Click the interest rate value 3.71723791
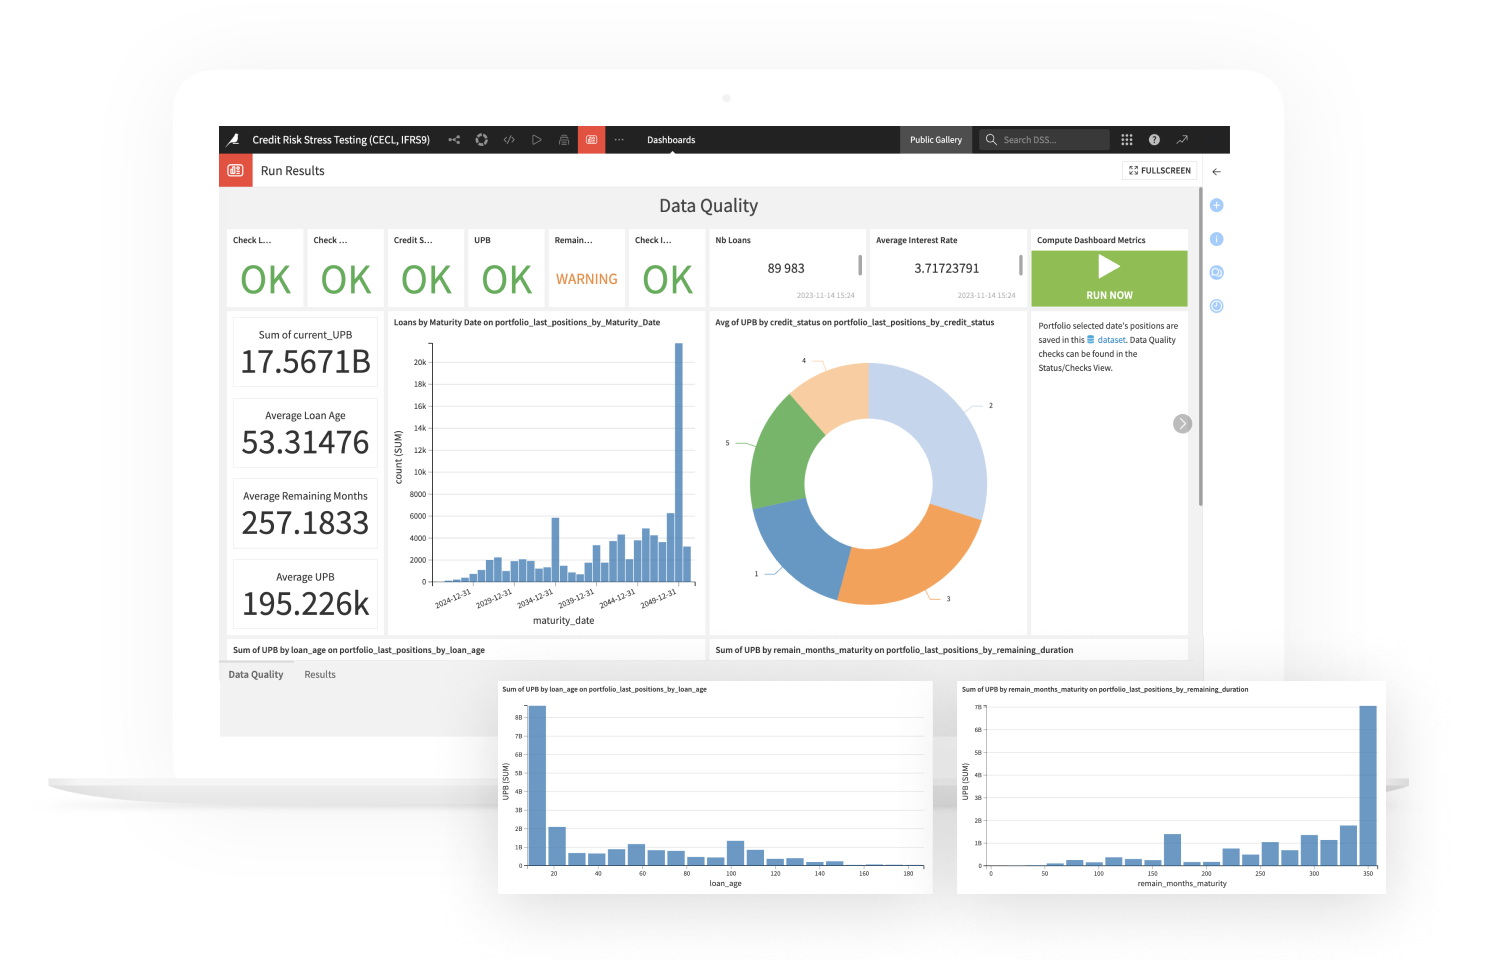This screenshot has height=960, width=1497. [947, 268]
